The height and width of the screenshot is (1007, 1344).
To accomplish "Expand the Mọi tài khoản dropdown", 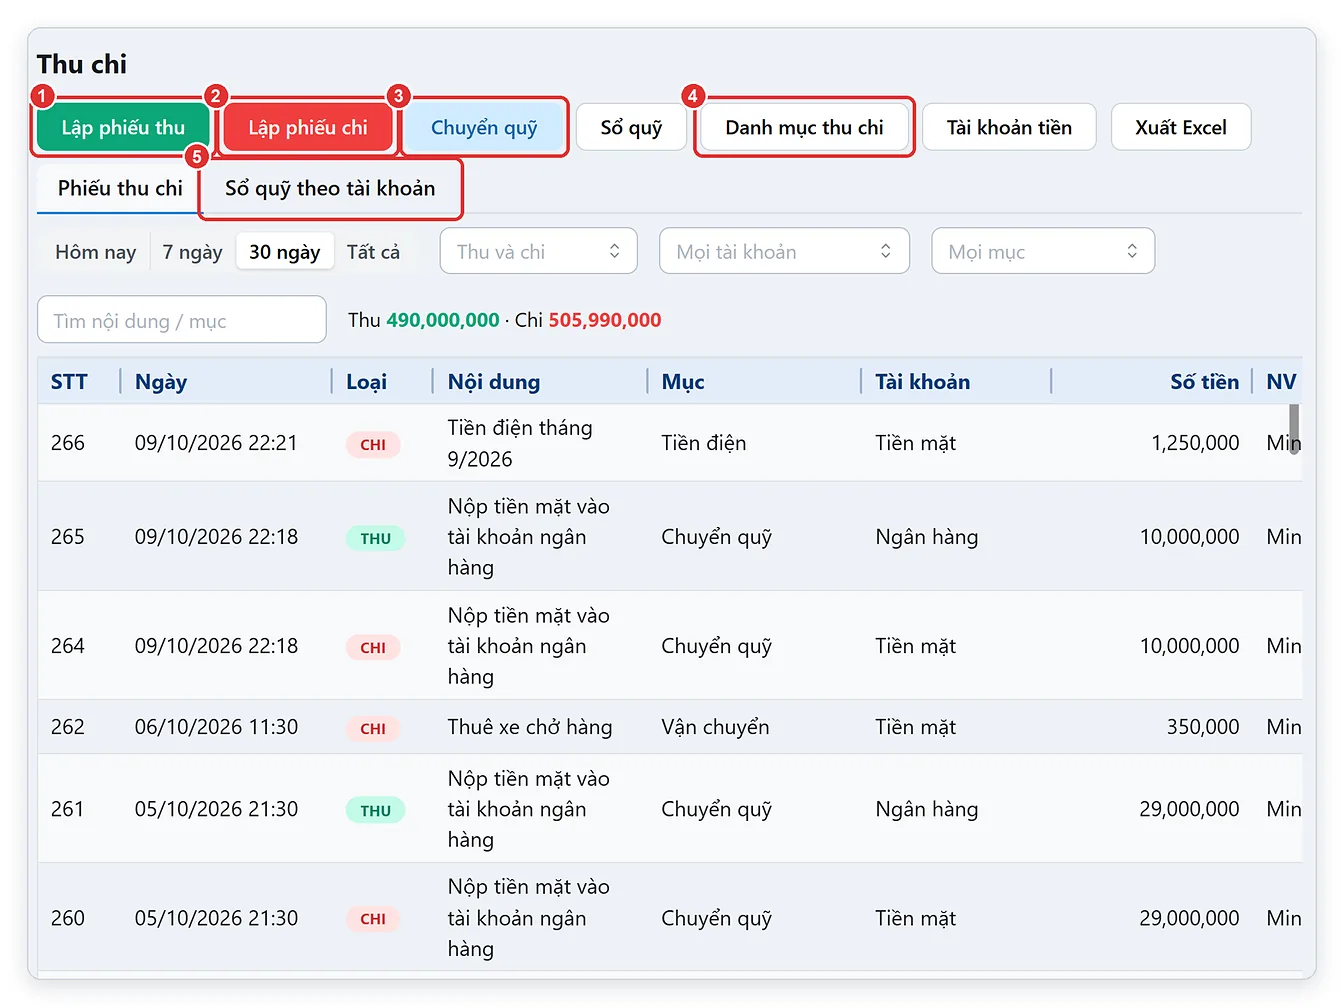I will tap(784, 251).
